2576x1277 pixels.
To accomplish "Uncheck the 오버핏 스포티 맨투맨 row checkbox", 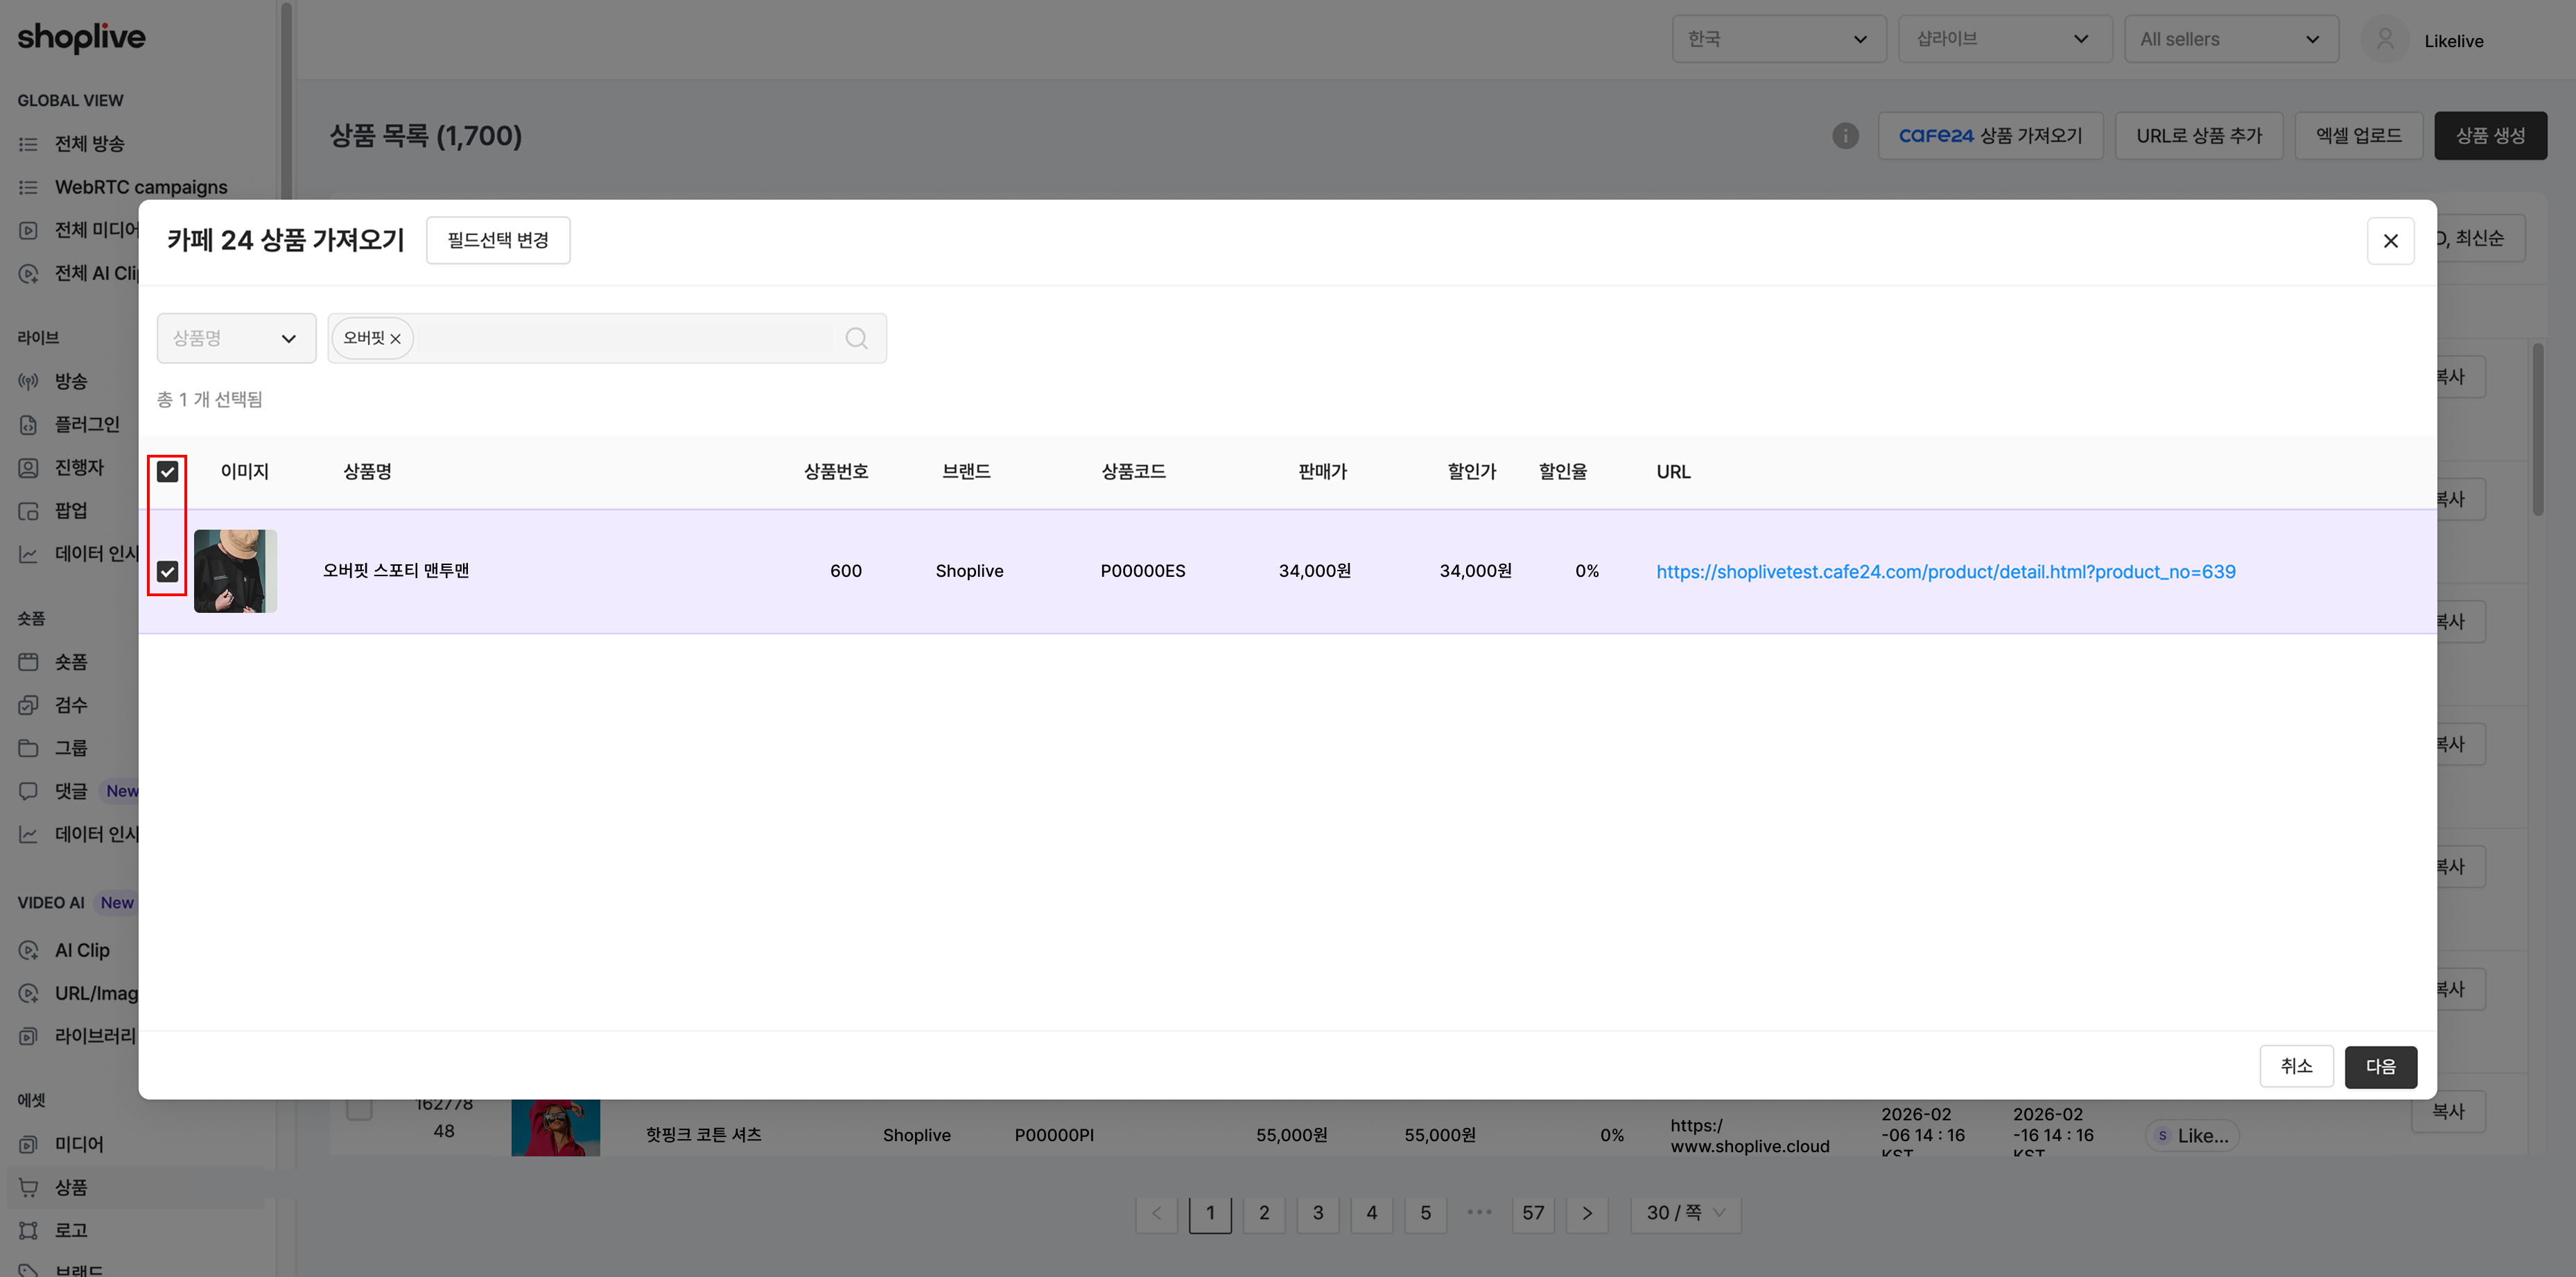I will 168,571.
